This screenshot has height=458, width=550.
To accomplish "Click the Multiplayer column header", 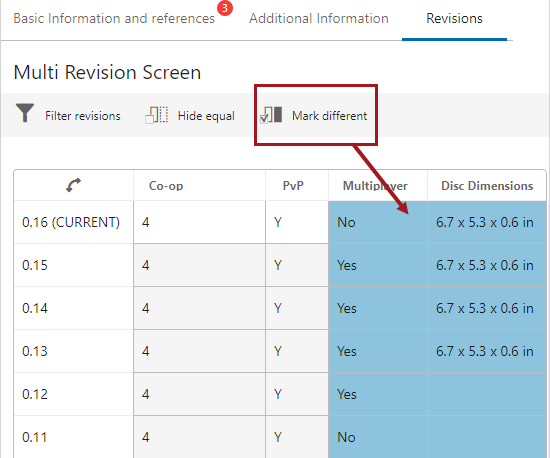I will [375, 186].
